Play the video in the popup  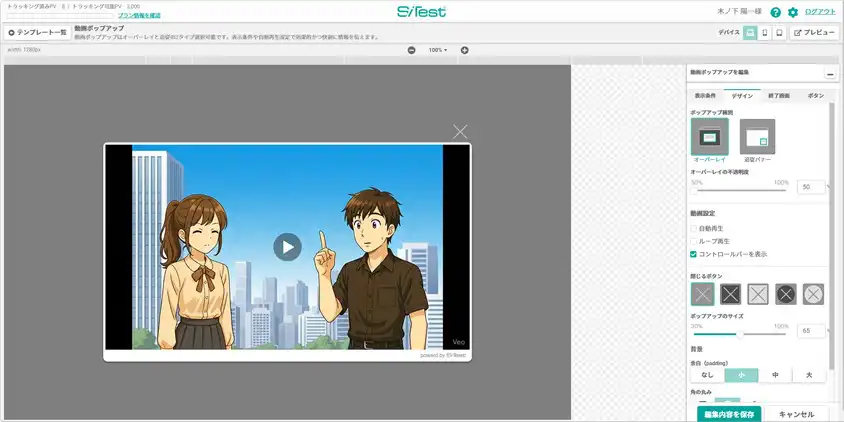click(287, 247)
